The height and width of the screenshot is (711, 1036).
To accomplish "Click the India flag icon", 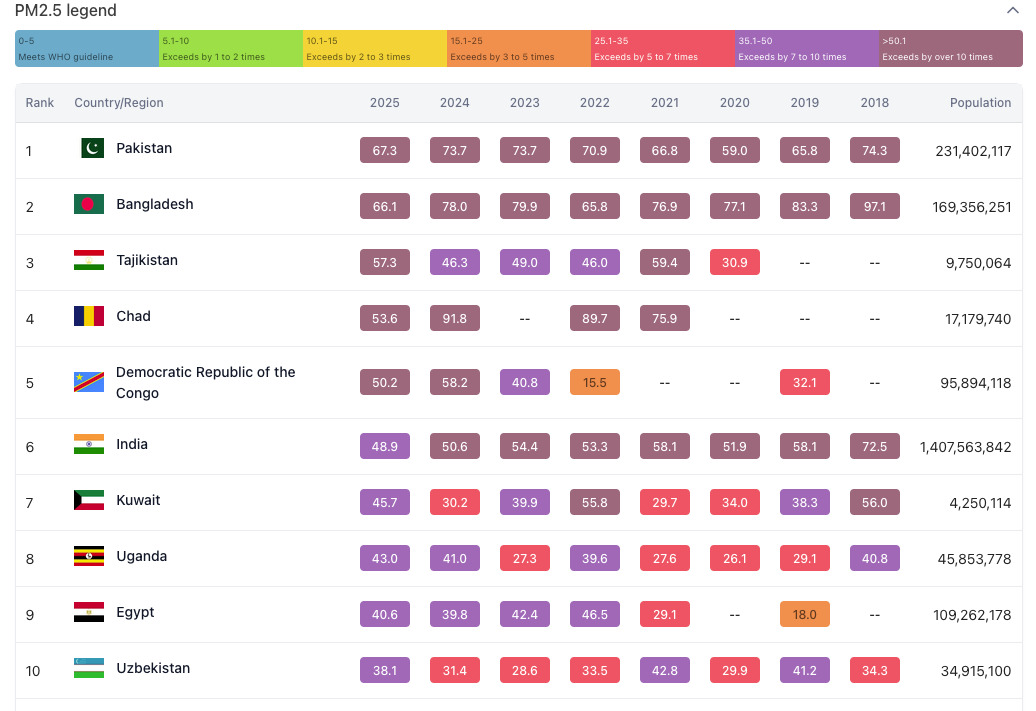I will pyautogui.click(x=89, y=445).
